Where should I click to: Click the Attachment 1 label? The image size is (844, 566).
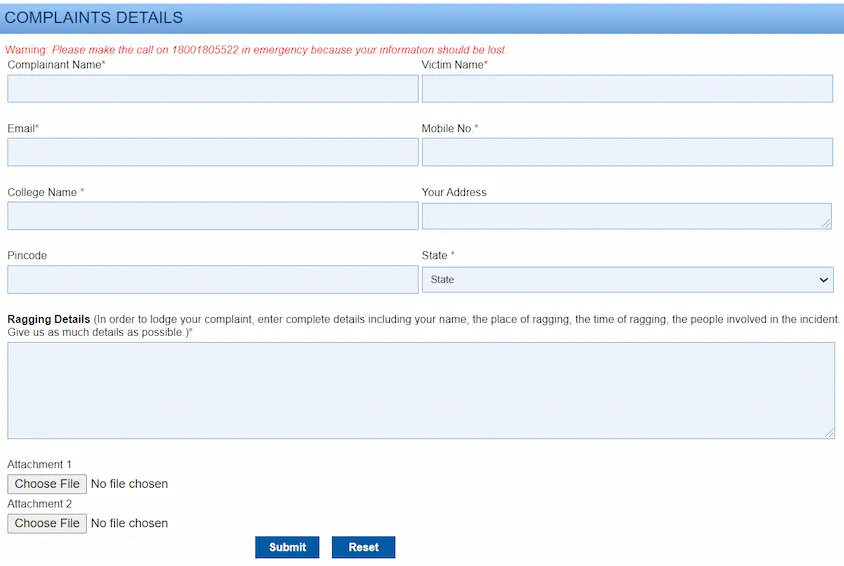39,464
